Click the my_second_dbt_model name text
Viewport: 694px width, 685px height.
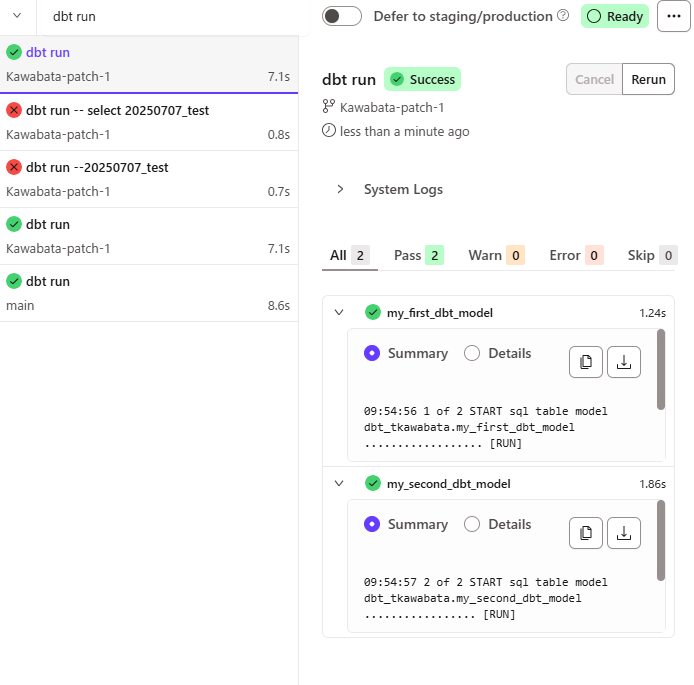pos(448,484)
